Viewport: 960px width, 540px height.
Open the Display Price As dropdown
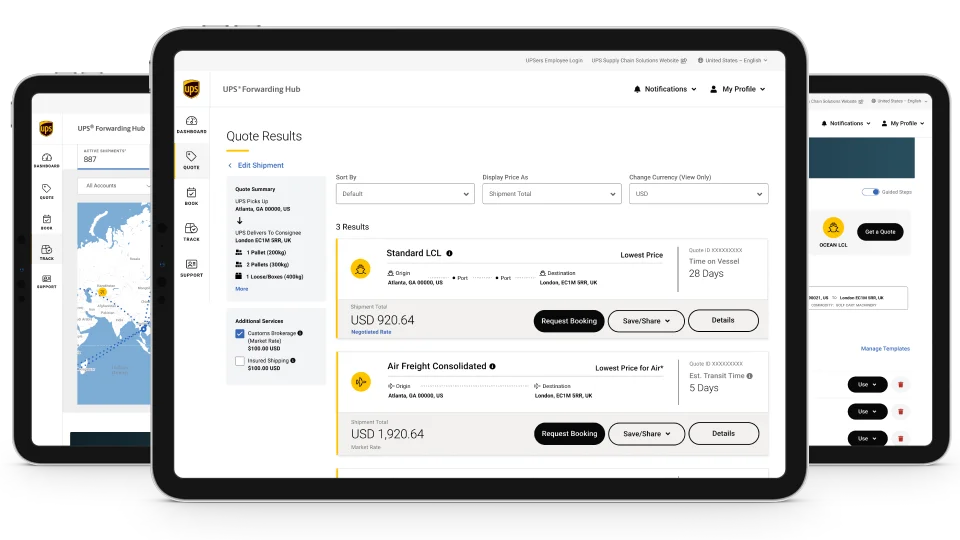(x=551, y=194)
